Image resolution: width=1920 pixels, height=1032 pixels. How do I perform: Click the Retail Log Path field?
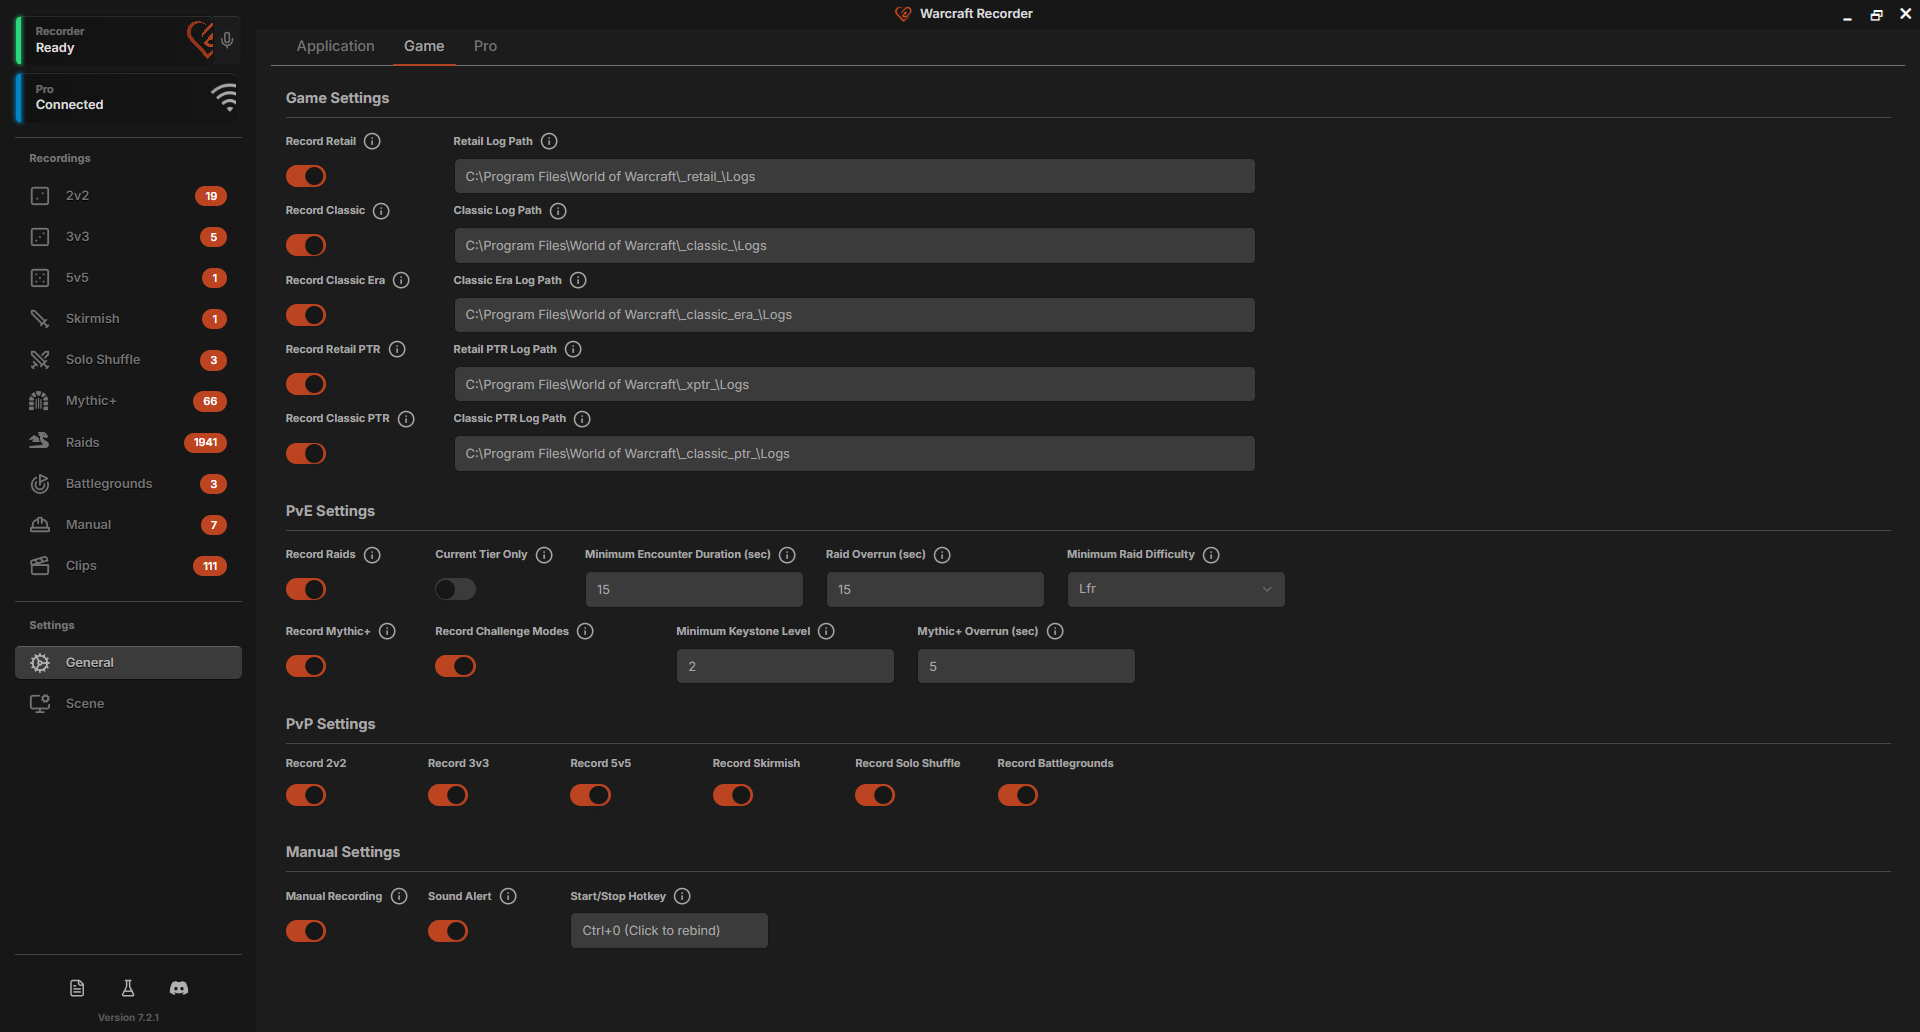(x=854, y=176)
